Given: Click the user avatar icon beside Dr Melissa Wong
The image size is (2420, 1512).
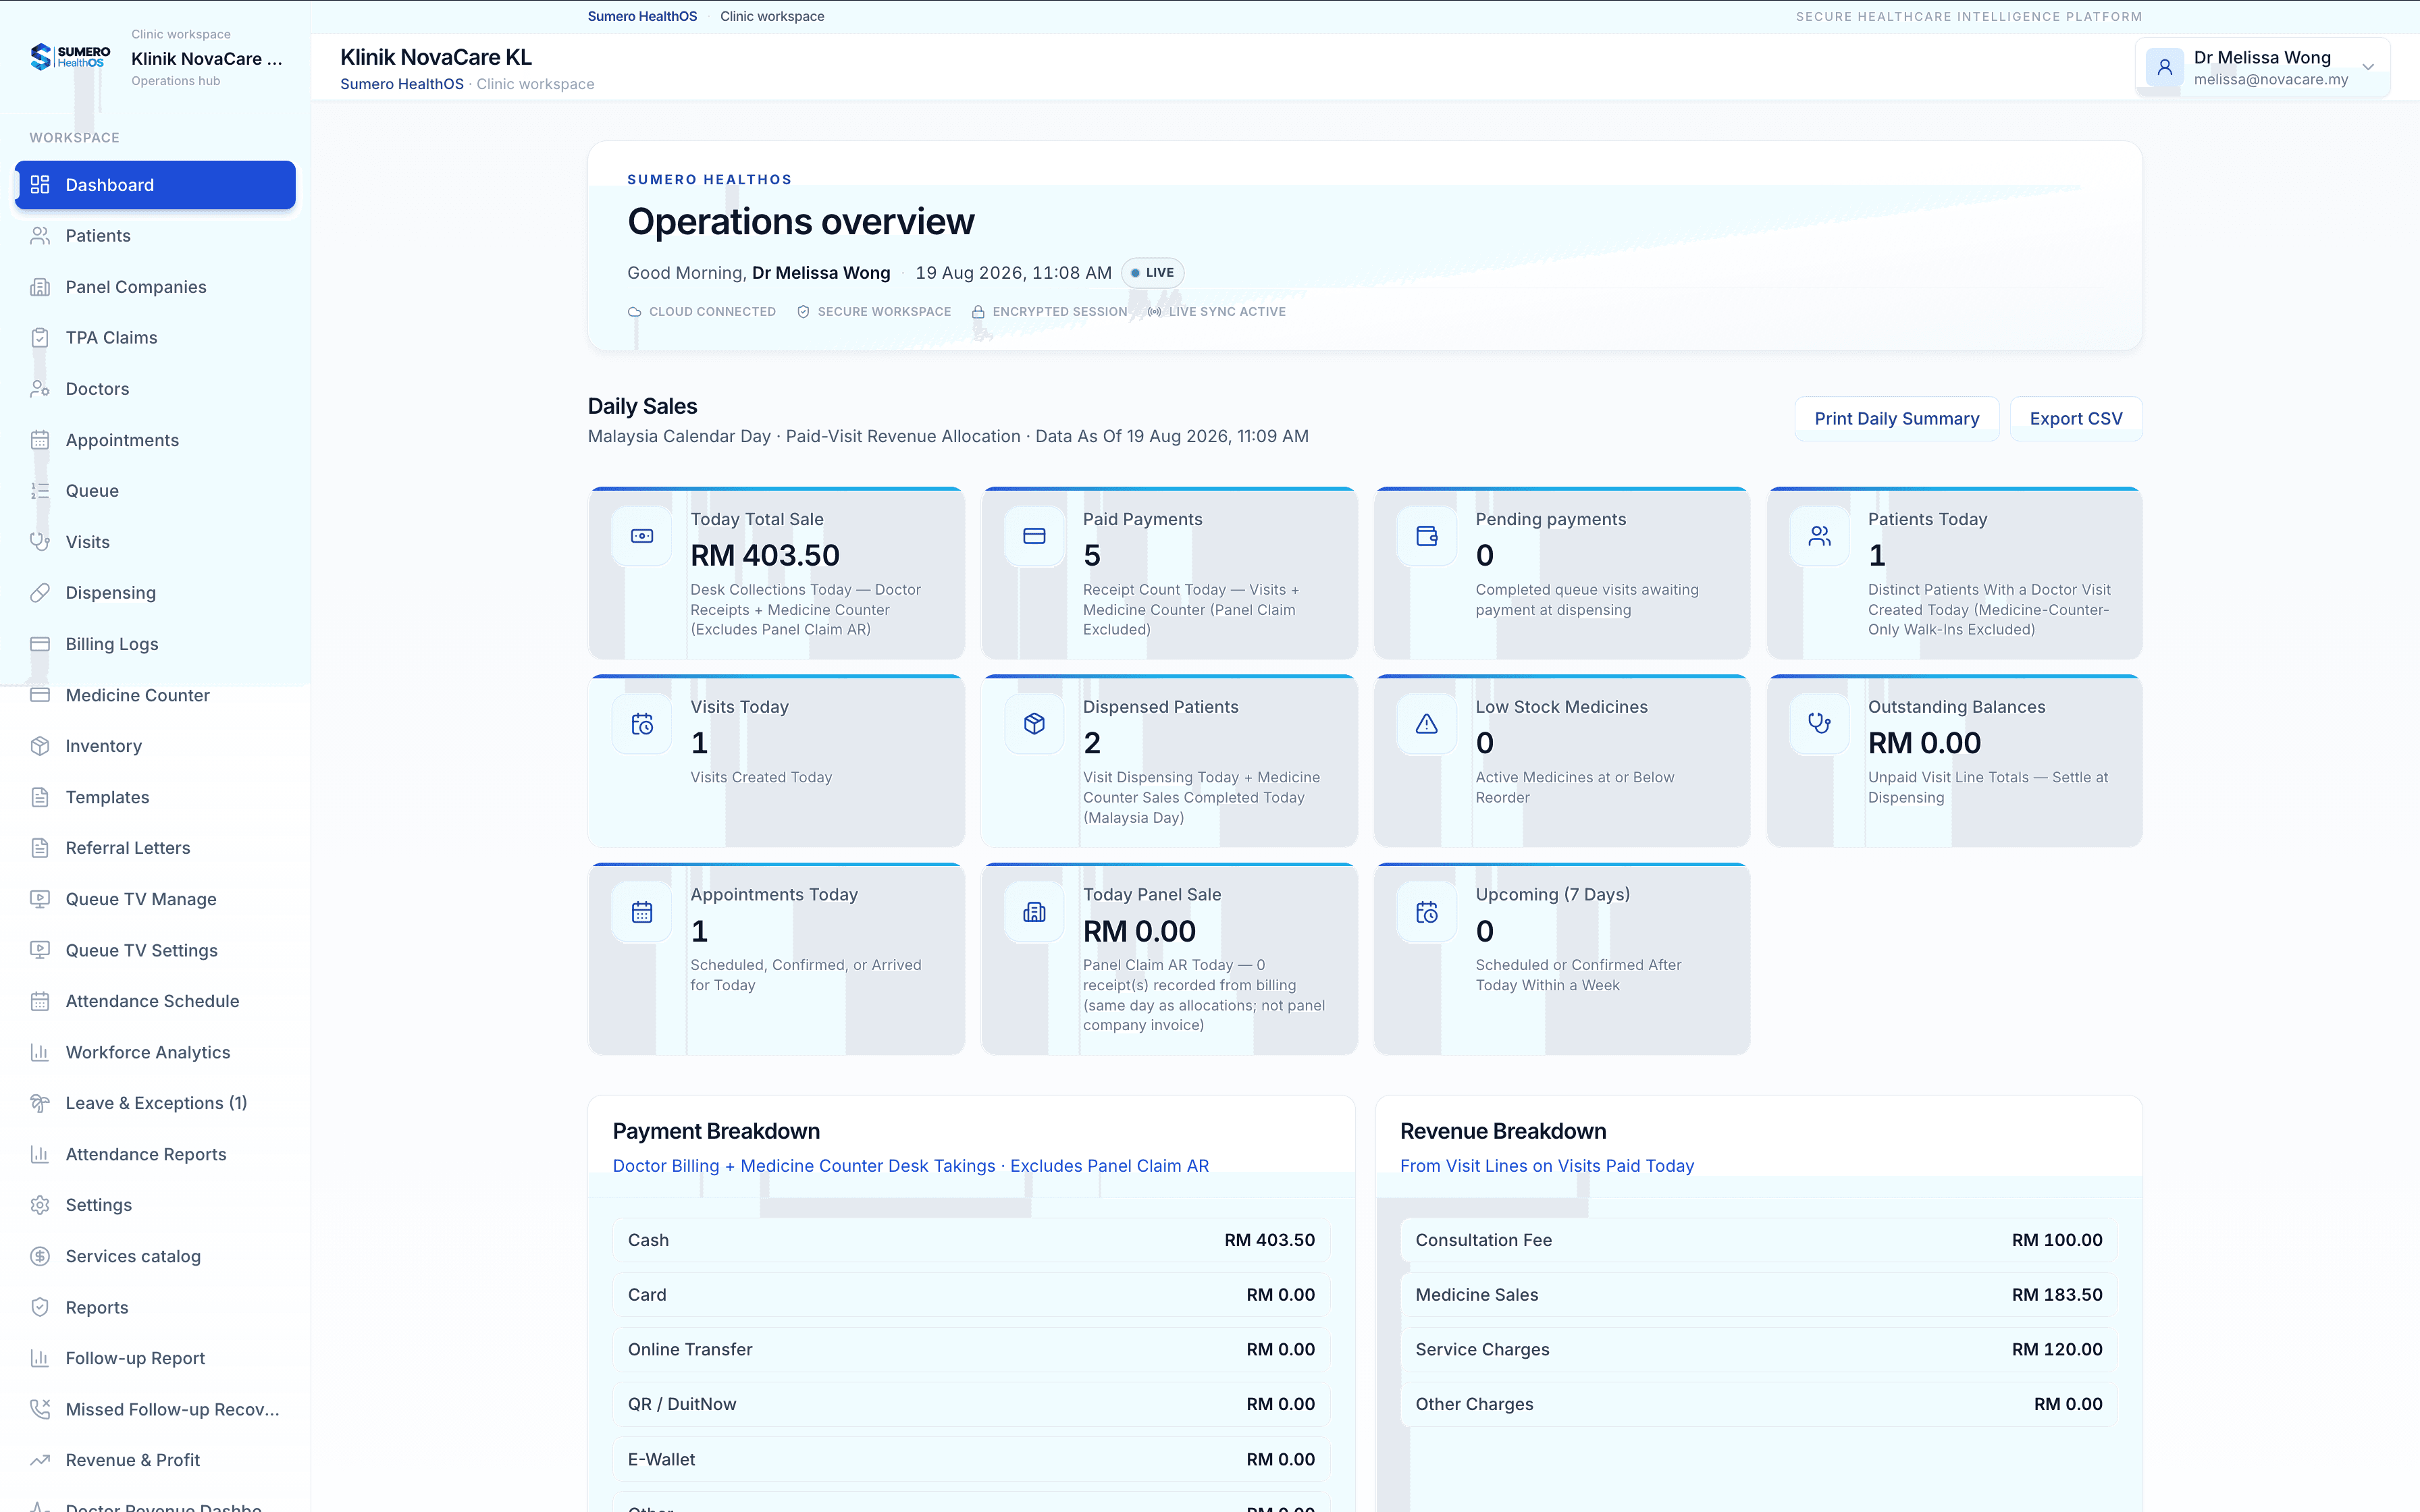Looking at the screenshot, I should pyautogui.click(x=2164, y=68).
